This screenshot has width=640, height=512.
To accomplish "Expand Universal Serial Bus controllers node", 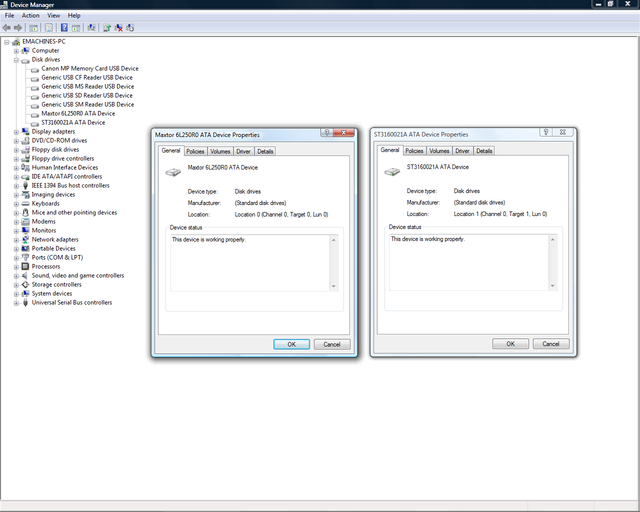I will click(16, 303).
